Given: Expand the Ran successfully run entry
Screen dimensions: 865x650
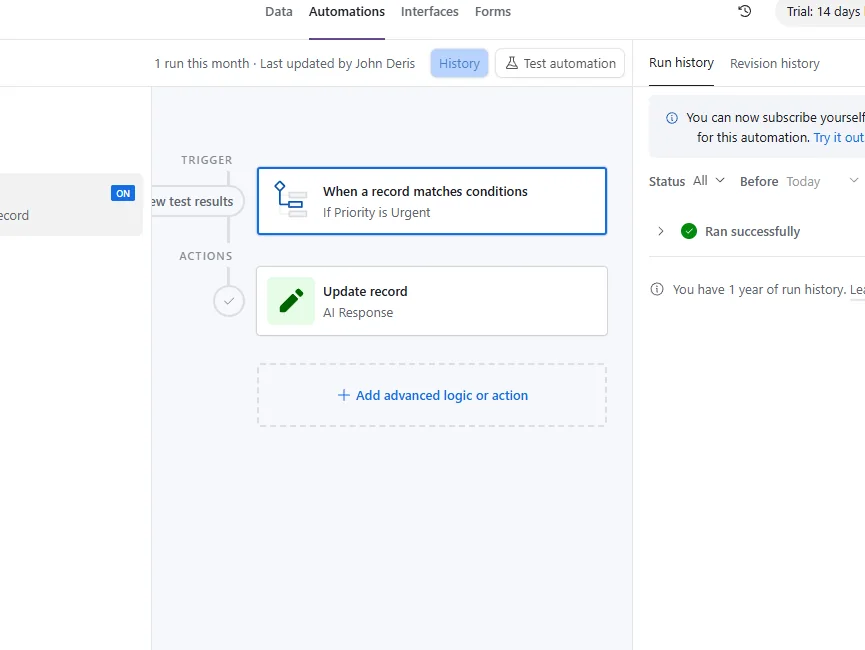Looking at the screenshot, I should [x=660, y=231].
